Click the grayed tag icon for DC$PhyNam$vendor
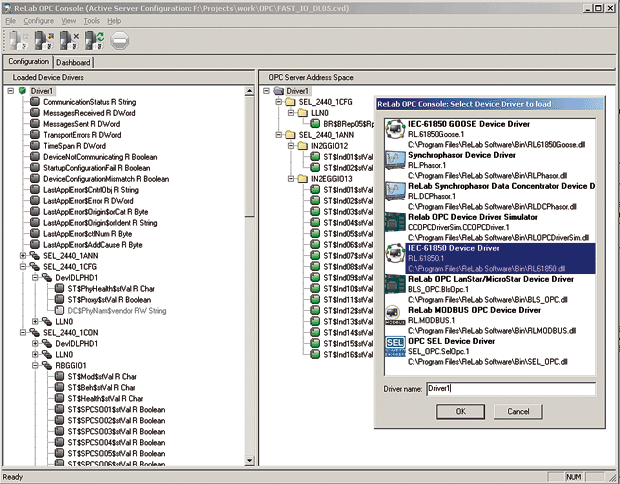This screenshot has width=620, height=484. pyautogui.click(x=59, y=310)
